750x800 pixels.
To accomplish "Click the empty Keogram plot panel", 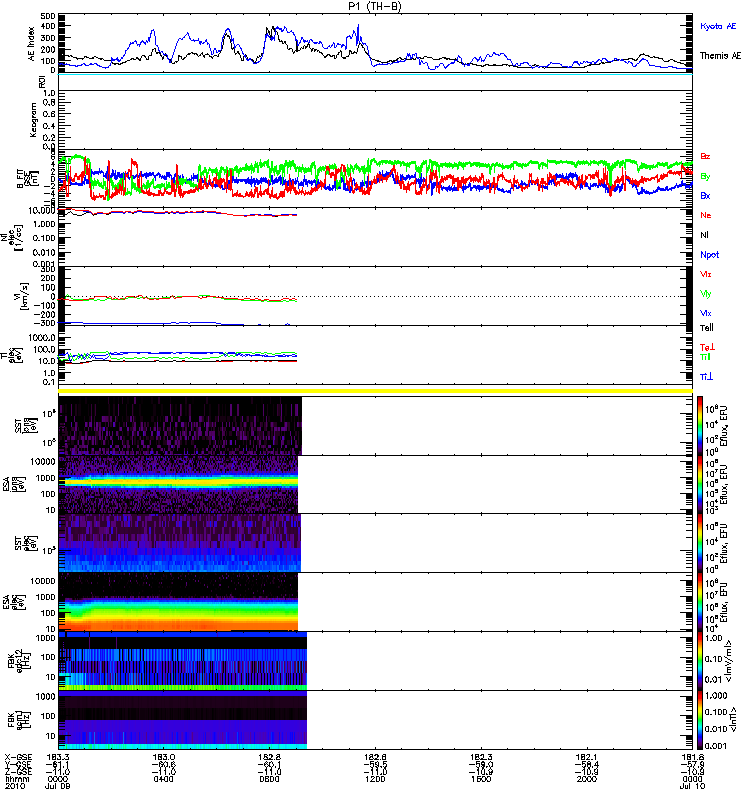I will (x=376, y=120).
